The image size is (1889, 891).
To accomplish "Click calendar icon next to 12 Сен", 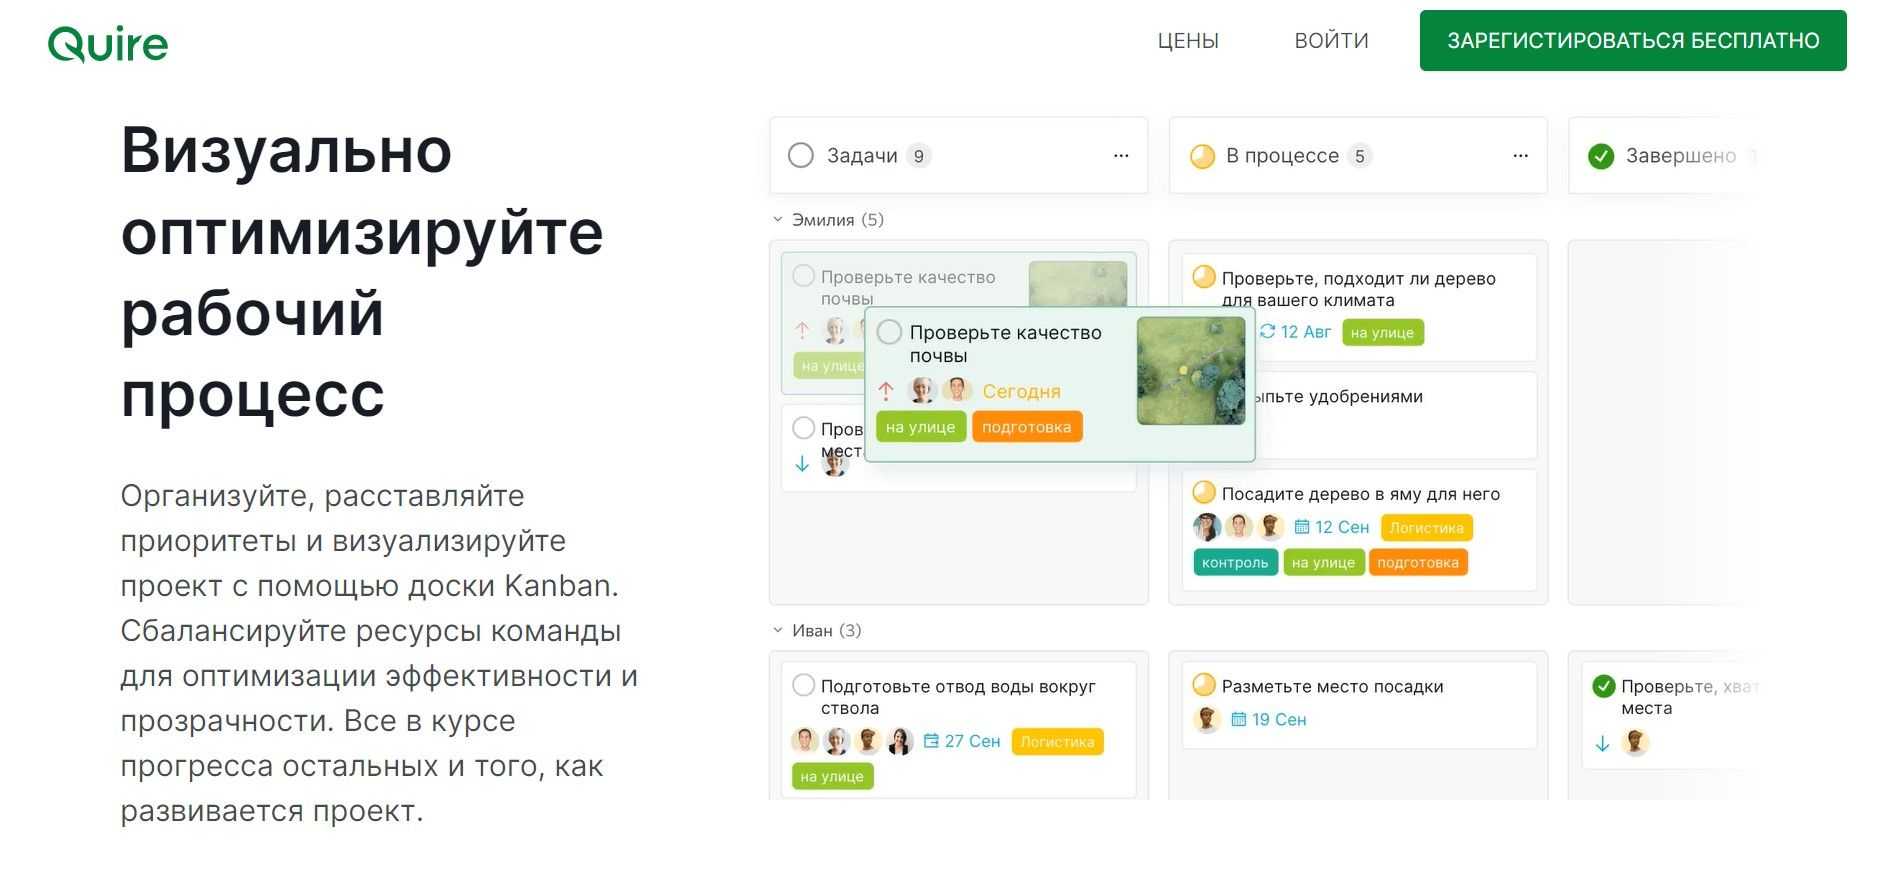I will pyautogui.click(x=1301, y=527).
